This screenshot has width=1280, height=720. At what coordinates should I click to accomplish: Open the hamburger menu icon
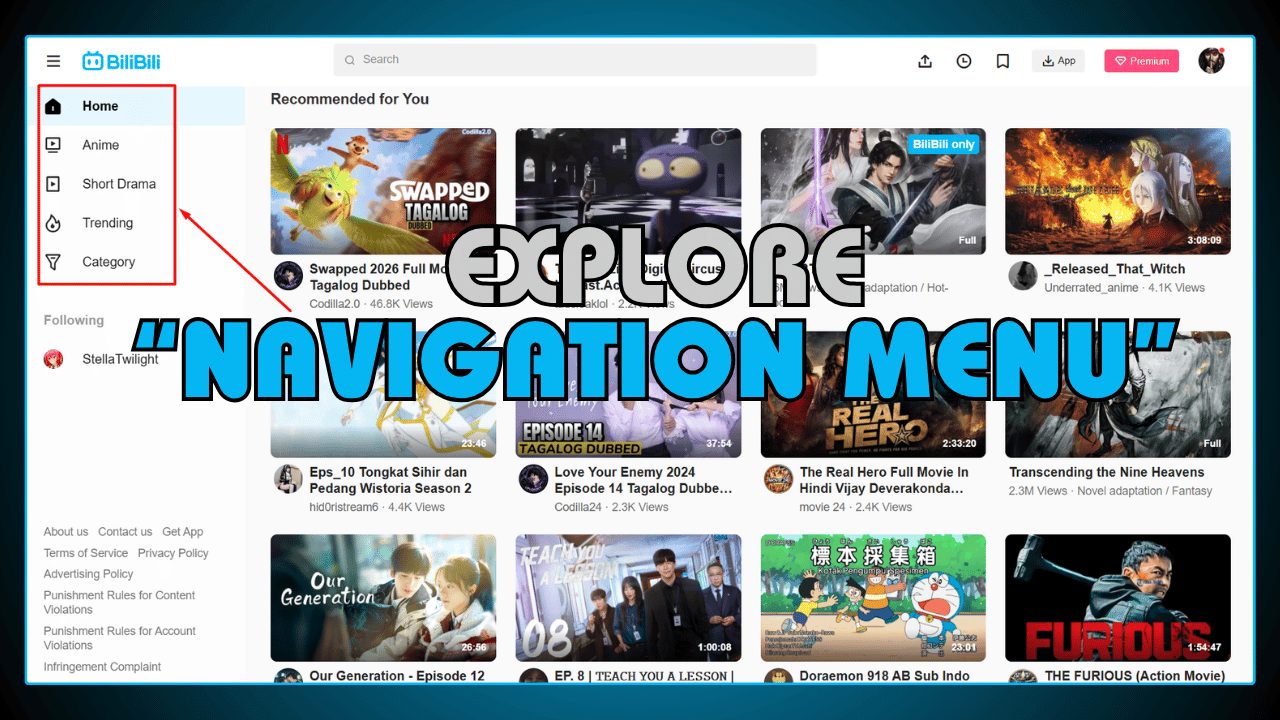point(53,61)
